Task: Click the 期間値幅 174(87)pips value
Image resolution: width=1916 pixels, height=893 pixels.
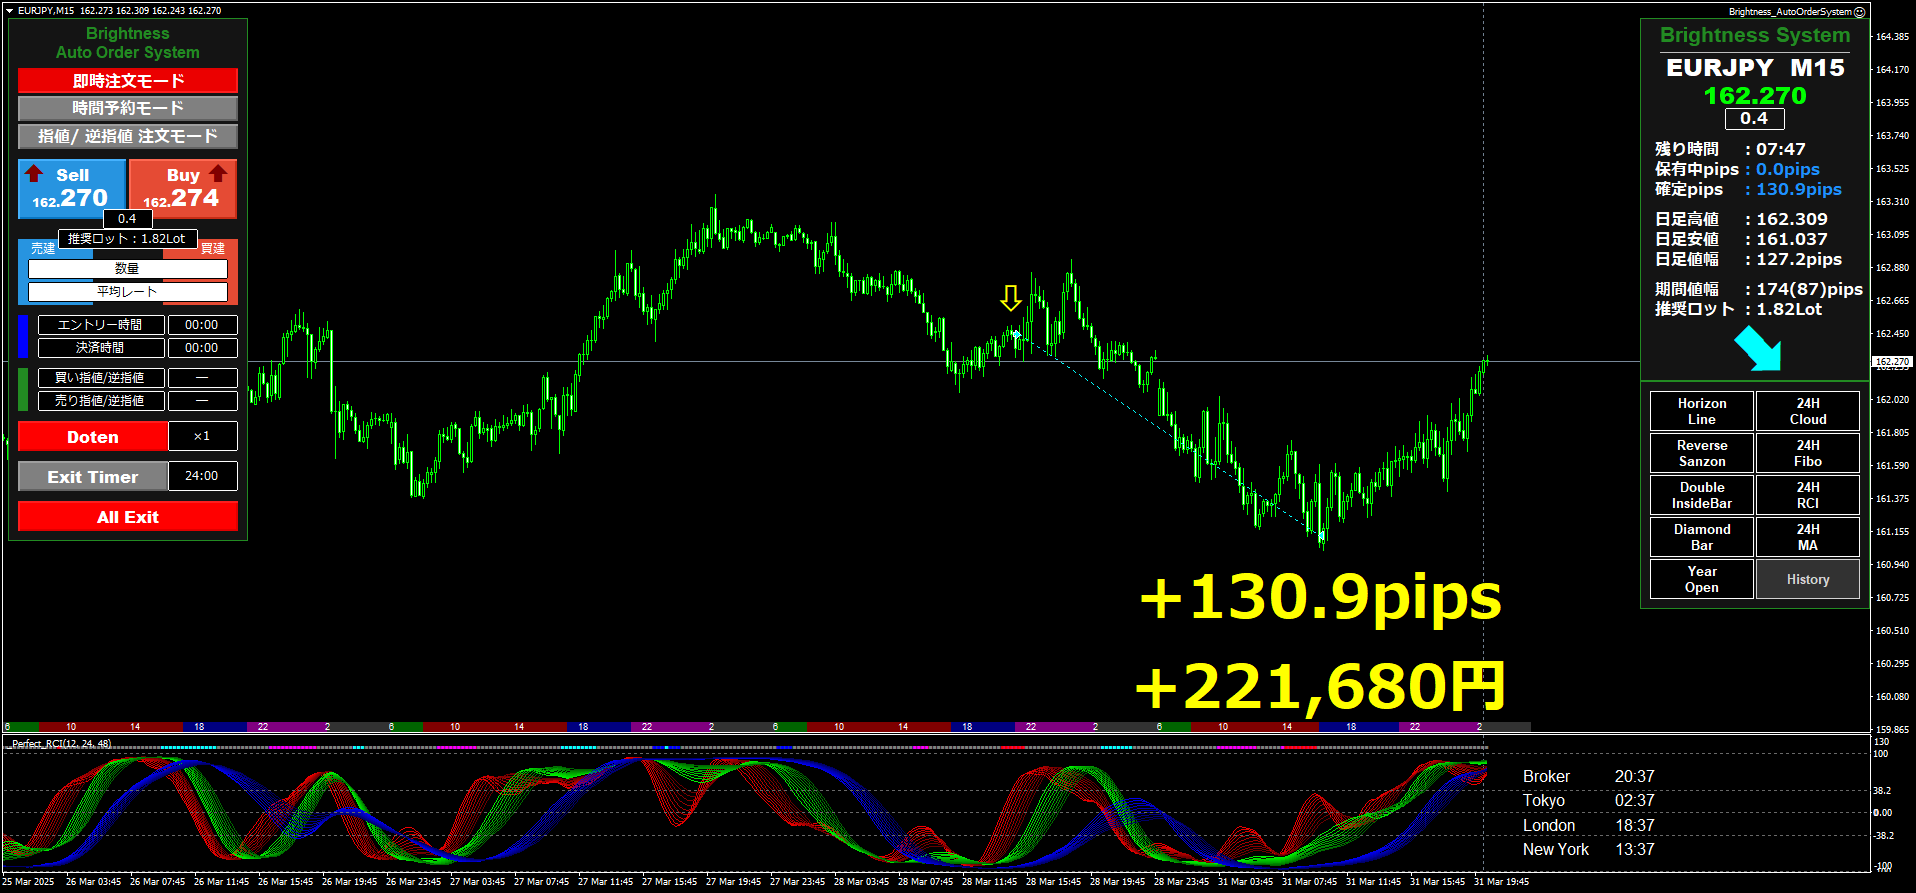Action: pyautogui.click(x=1809, y=289)
